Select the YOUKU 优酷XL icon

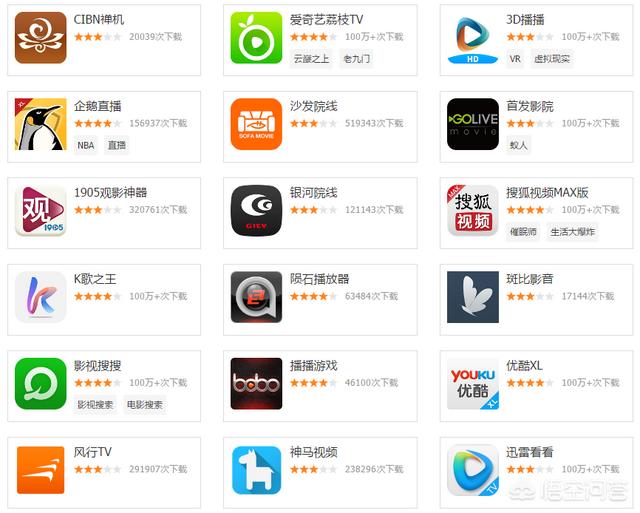tap(473, 384)
